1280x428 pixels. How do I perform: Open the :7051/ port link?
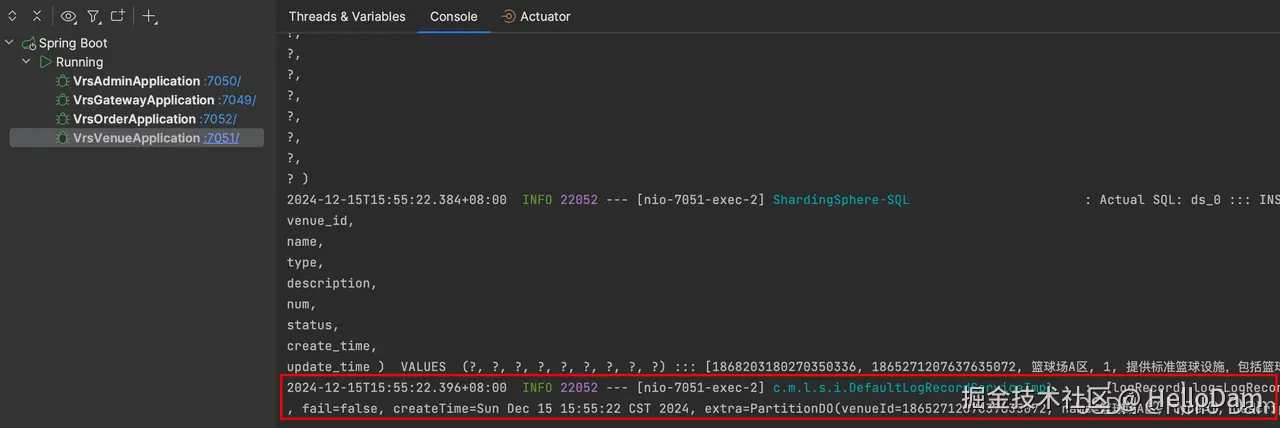coord(222,138)
